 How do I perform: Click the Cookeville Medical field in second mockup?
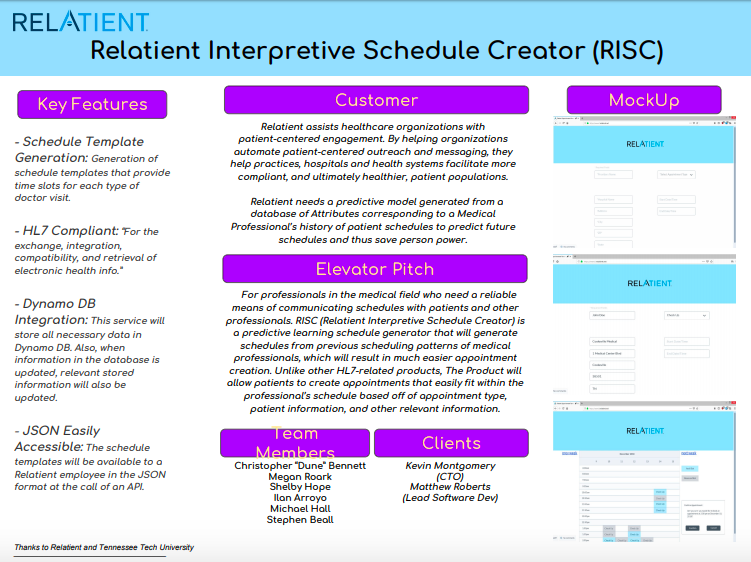point(612,341)
